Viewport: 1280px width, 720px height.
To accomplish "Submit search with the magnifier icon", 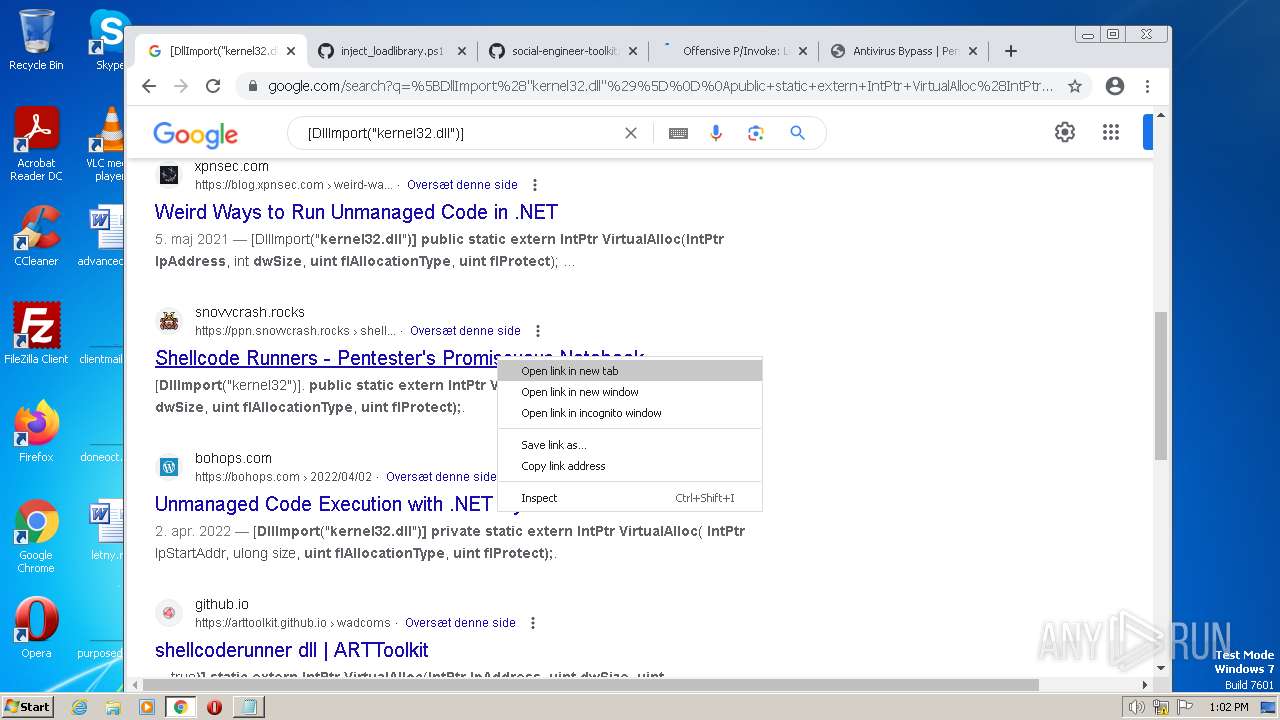I will pos(797,133).
